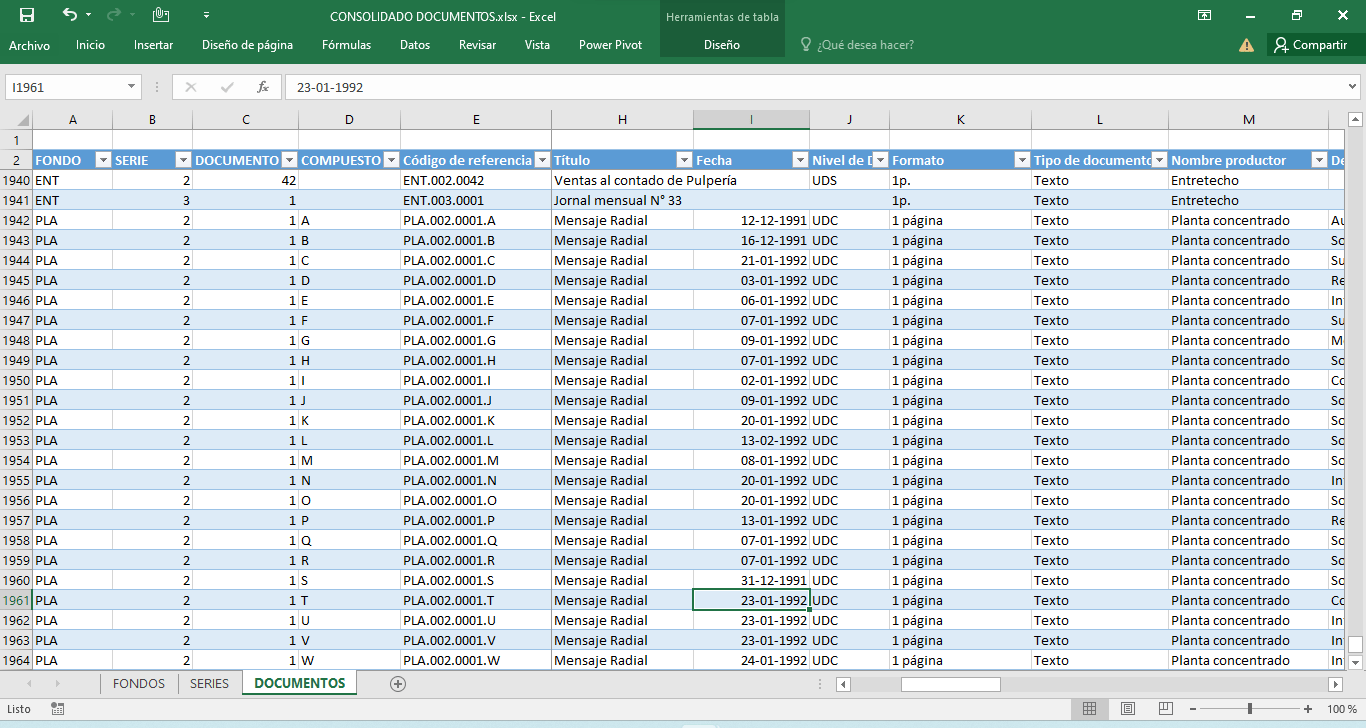Click the zoom in plus button
Screen dimensions: 1366x728
[1308, 709]
